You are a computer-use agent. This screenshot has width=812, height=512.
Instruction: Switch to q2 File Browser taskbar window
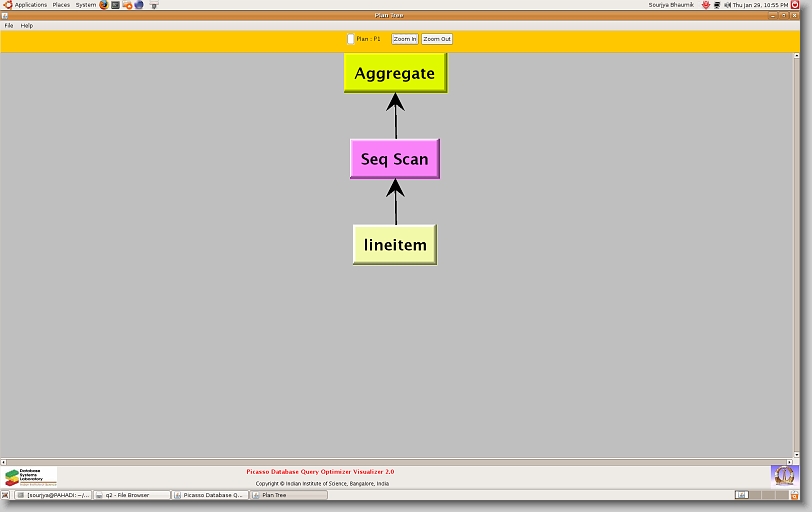pos(132,495)
